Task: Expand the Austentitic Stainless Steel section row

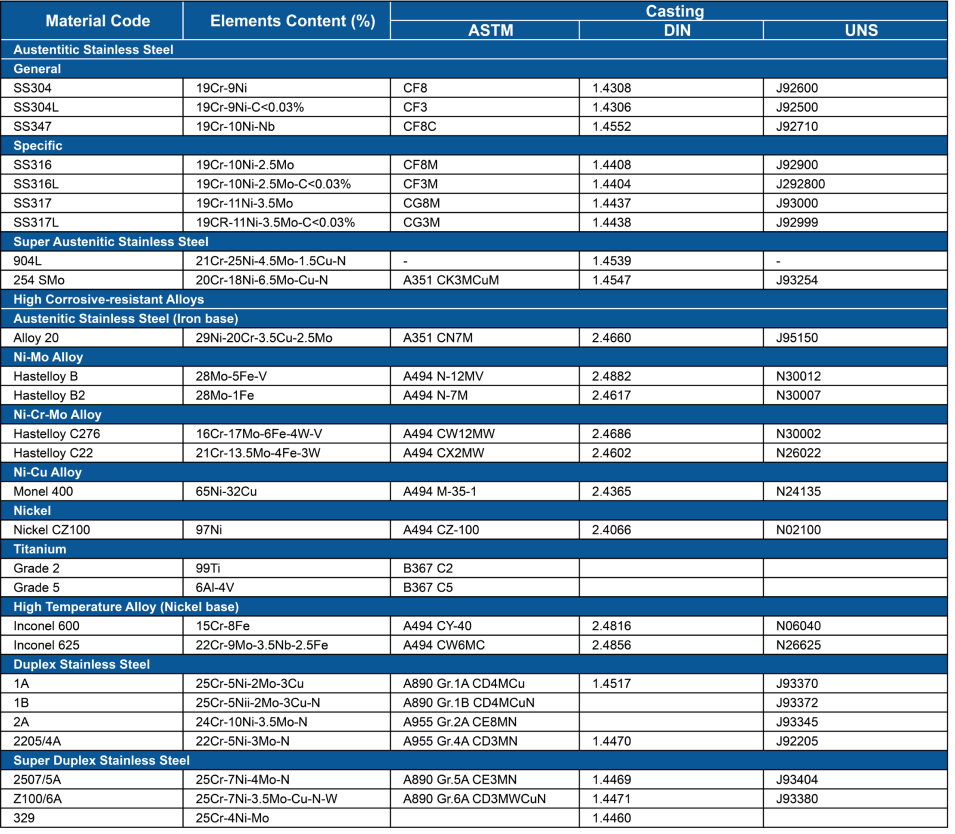Action: point(93,50)
